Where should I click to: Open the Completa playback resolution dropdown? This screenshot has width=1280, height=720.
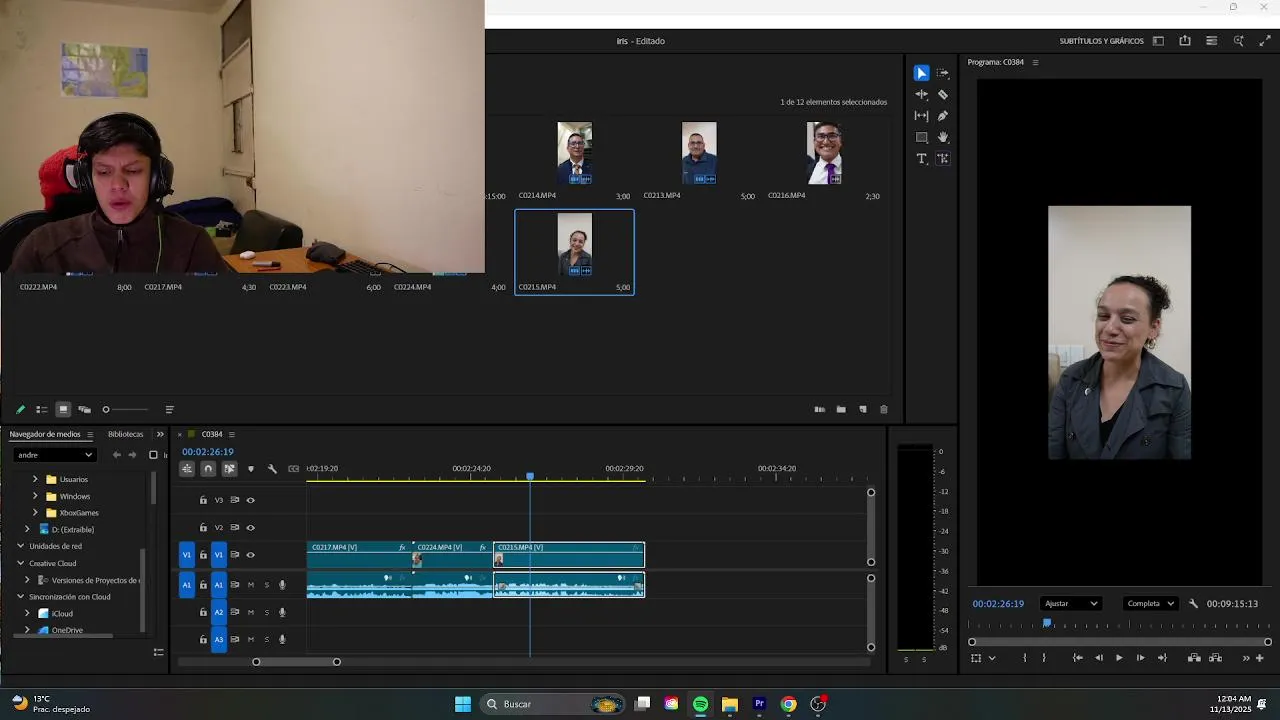[1150, 603]
